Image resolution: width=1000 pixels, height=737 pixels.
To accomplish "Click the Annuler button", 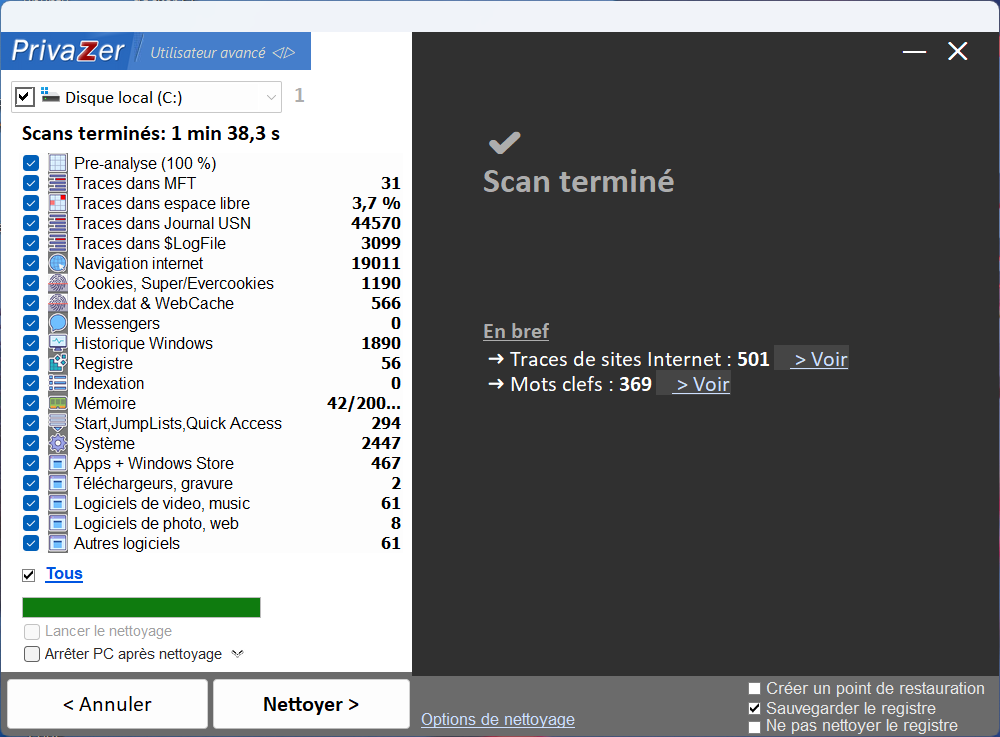I will coord(107,704).
